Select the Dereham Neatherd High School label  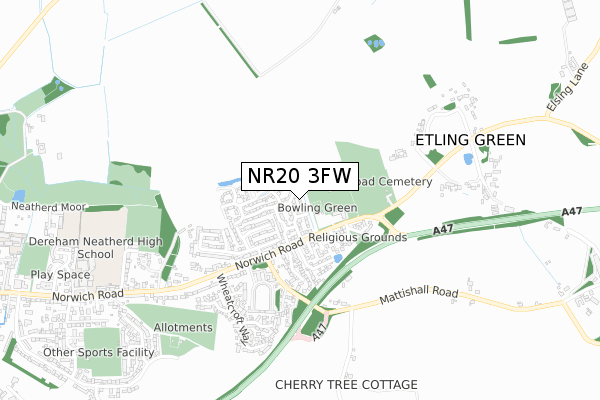pos(96,248)
